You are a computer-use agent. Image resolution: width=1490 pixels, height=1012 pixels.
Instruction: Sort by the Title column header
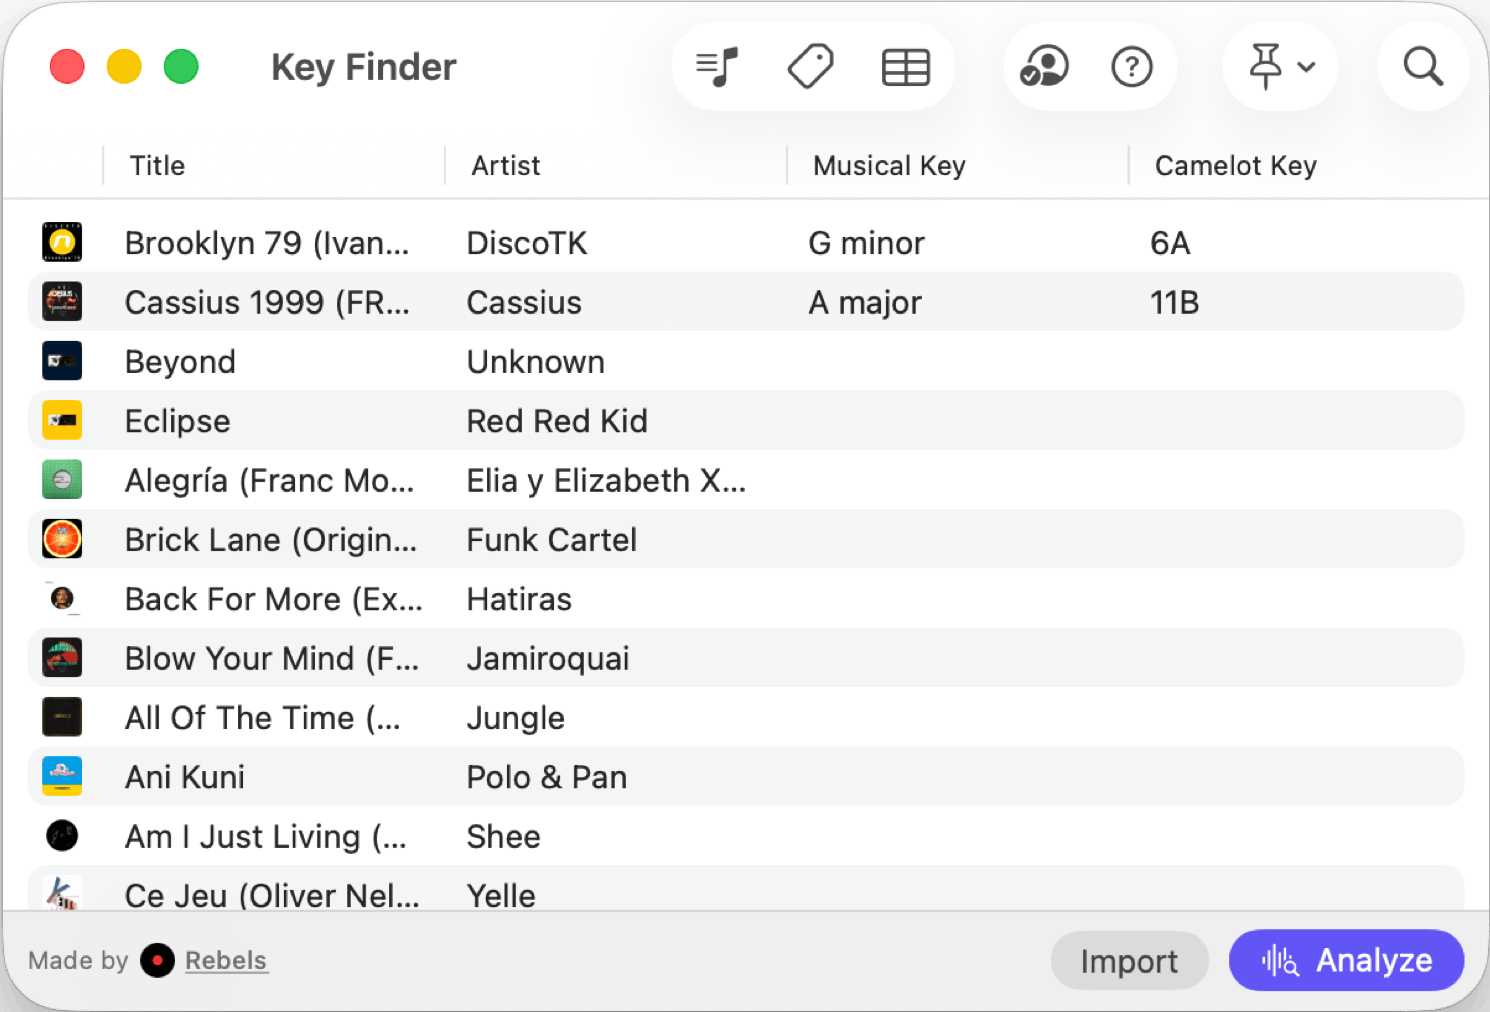click(x=158, y=166)
